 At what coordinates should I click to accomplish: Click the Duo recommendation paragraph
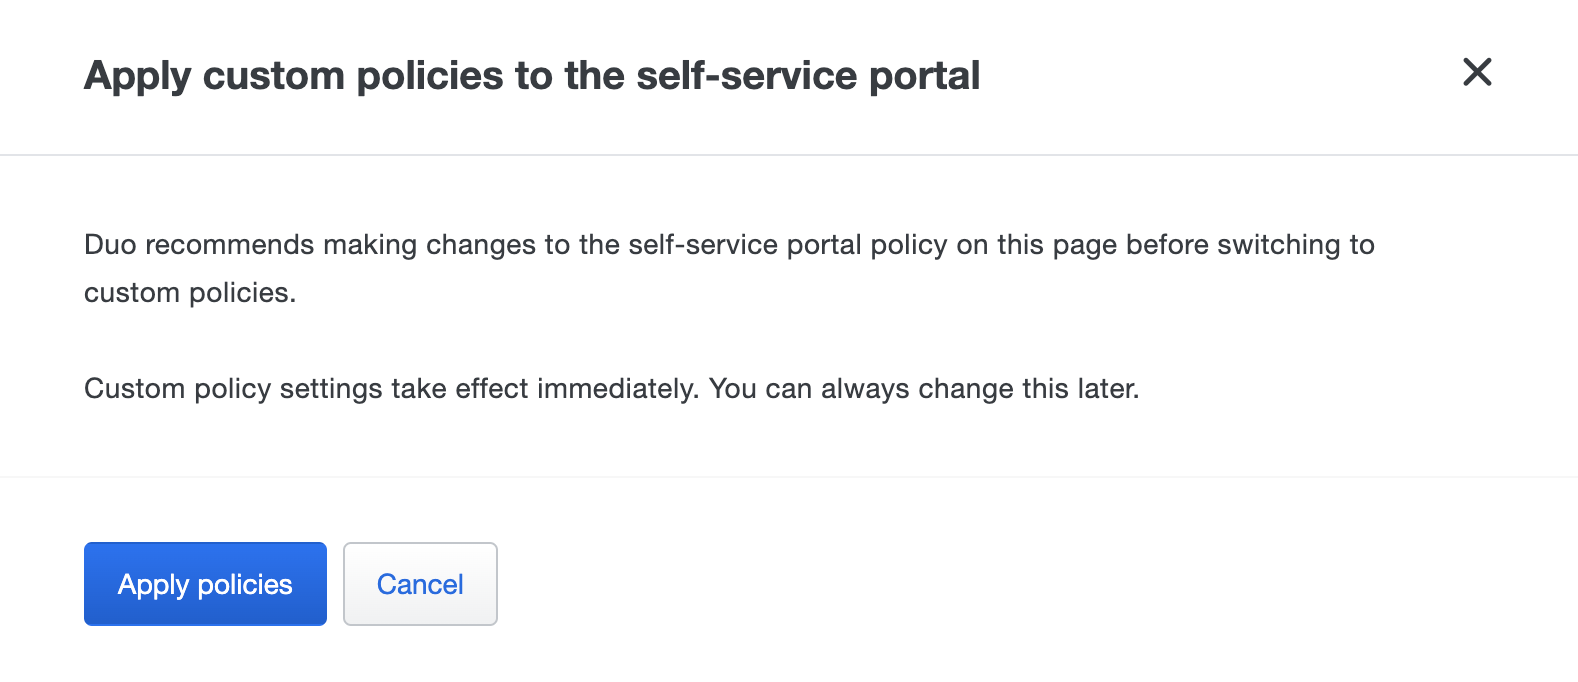(x=729, y=268)
